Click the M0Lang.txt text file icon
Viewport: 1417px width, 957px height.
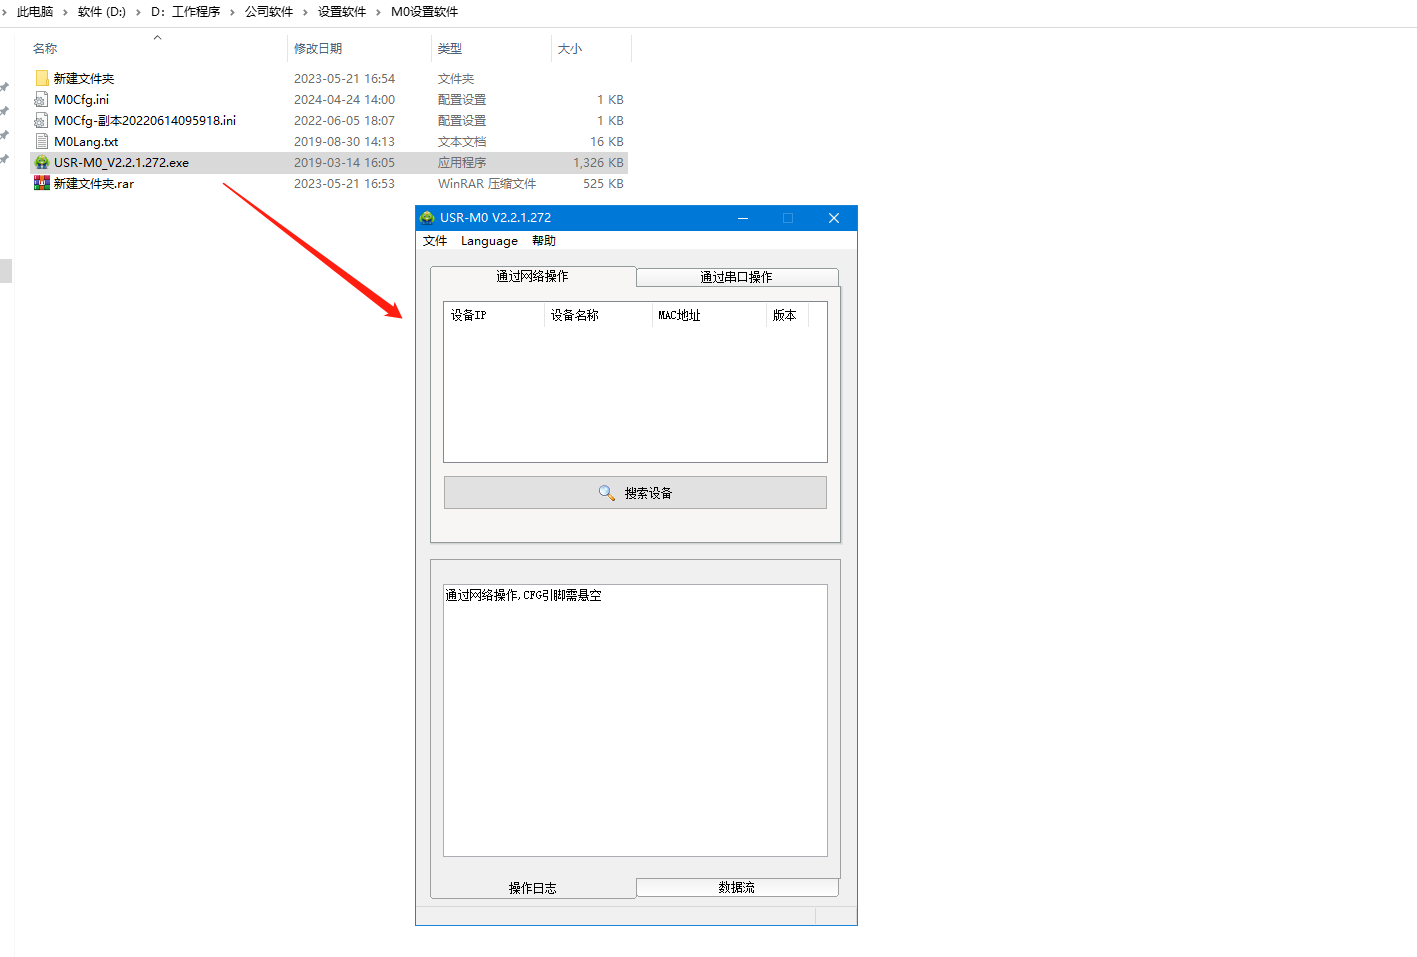pos(42,141)
